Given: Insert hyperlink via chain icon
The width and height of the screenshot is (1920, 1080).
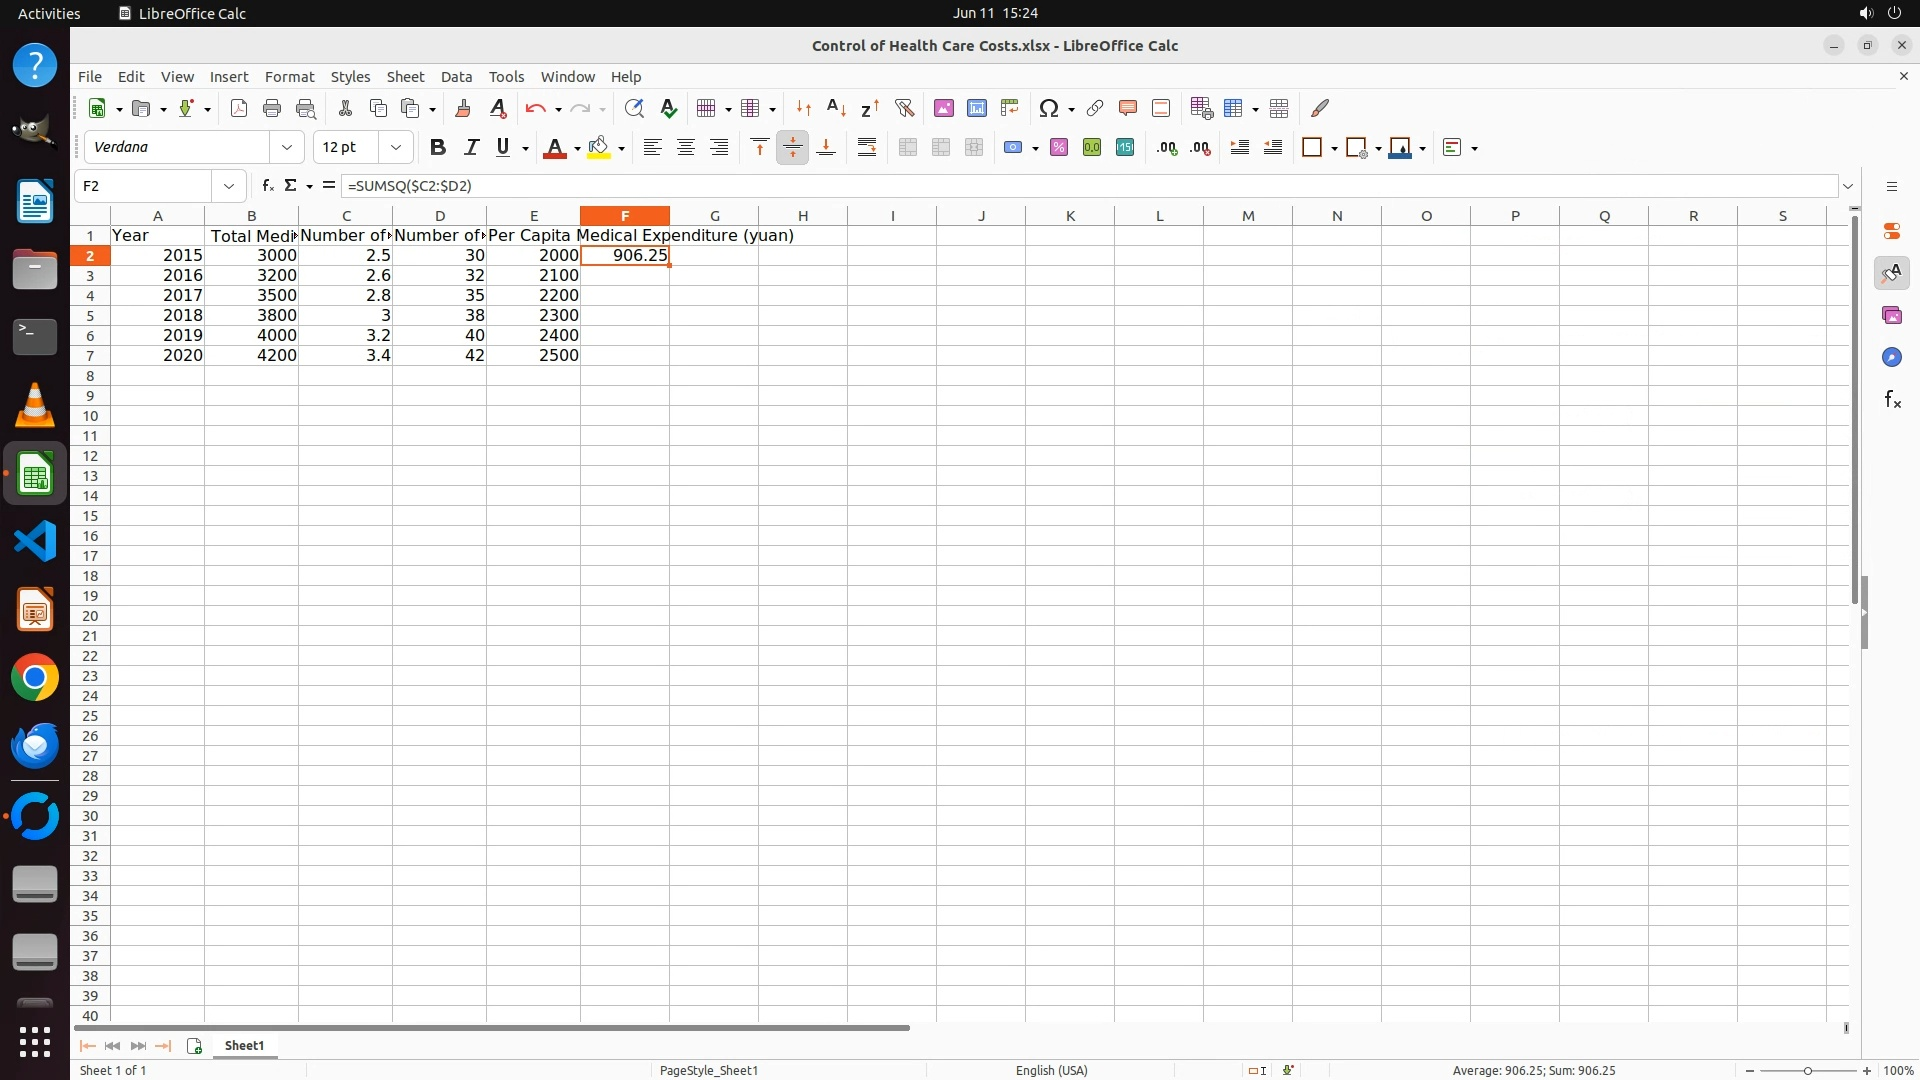Looking at the screenshot, I should 1095,109.
